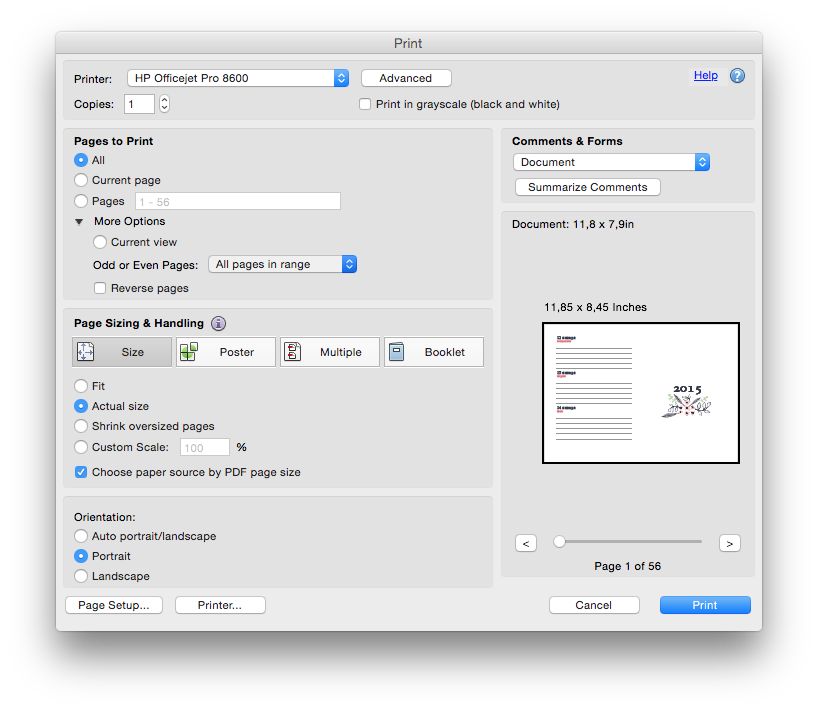
Task: Select the Current view radio button
Action: (x=100, y=242)
